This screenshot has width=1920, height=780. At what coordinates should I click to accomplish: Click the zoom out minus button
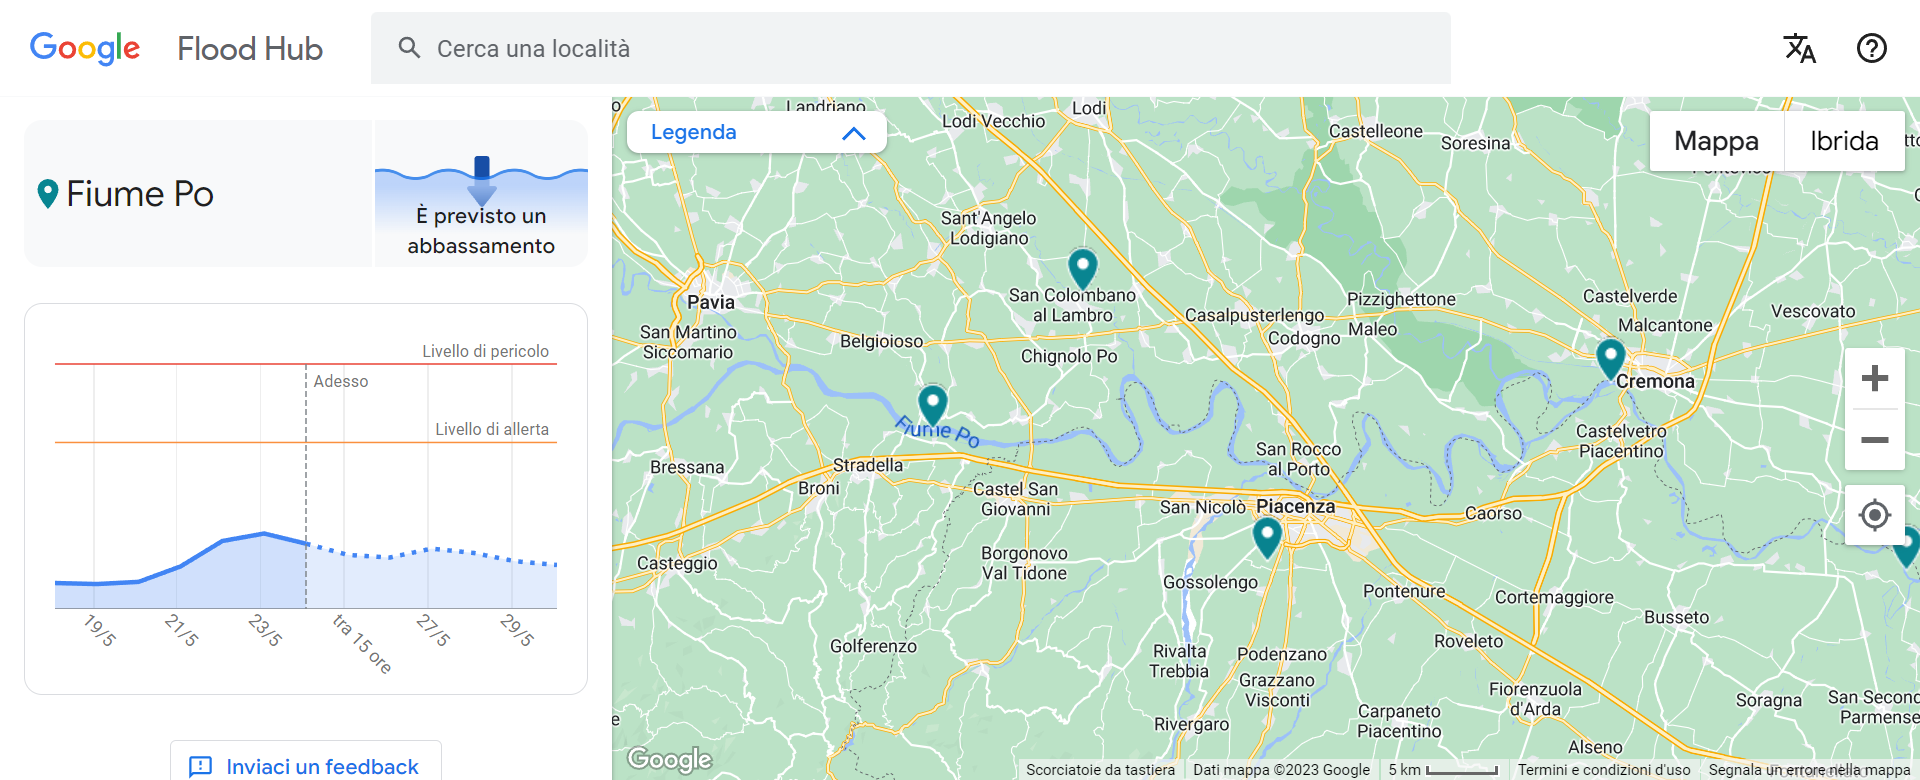pyautogui.click(x=1874, y=440)
